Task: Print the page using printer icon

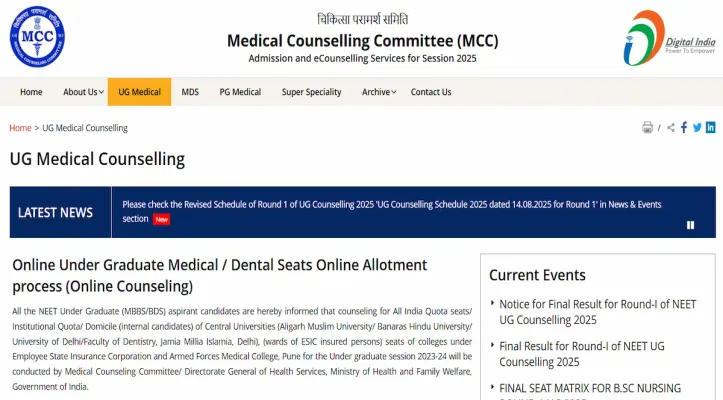Action: [647, 127]
